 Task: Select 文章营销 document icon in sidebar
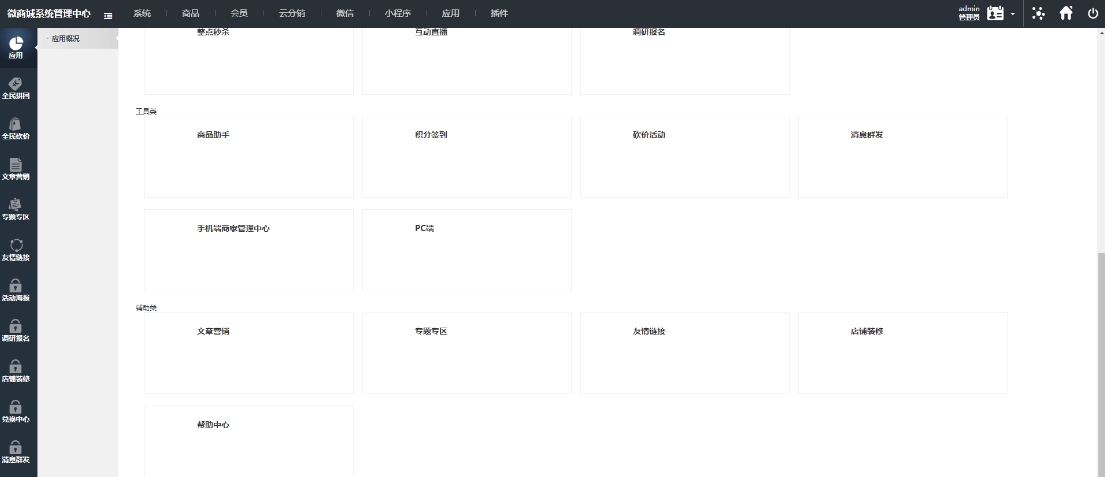(x=16, y=169)
